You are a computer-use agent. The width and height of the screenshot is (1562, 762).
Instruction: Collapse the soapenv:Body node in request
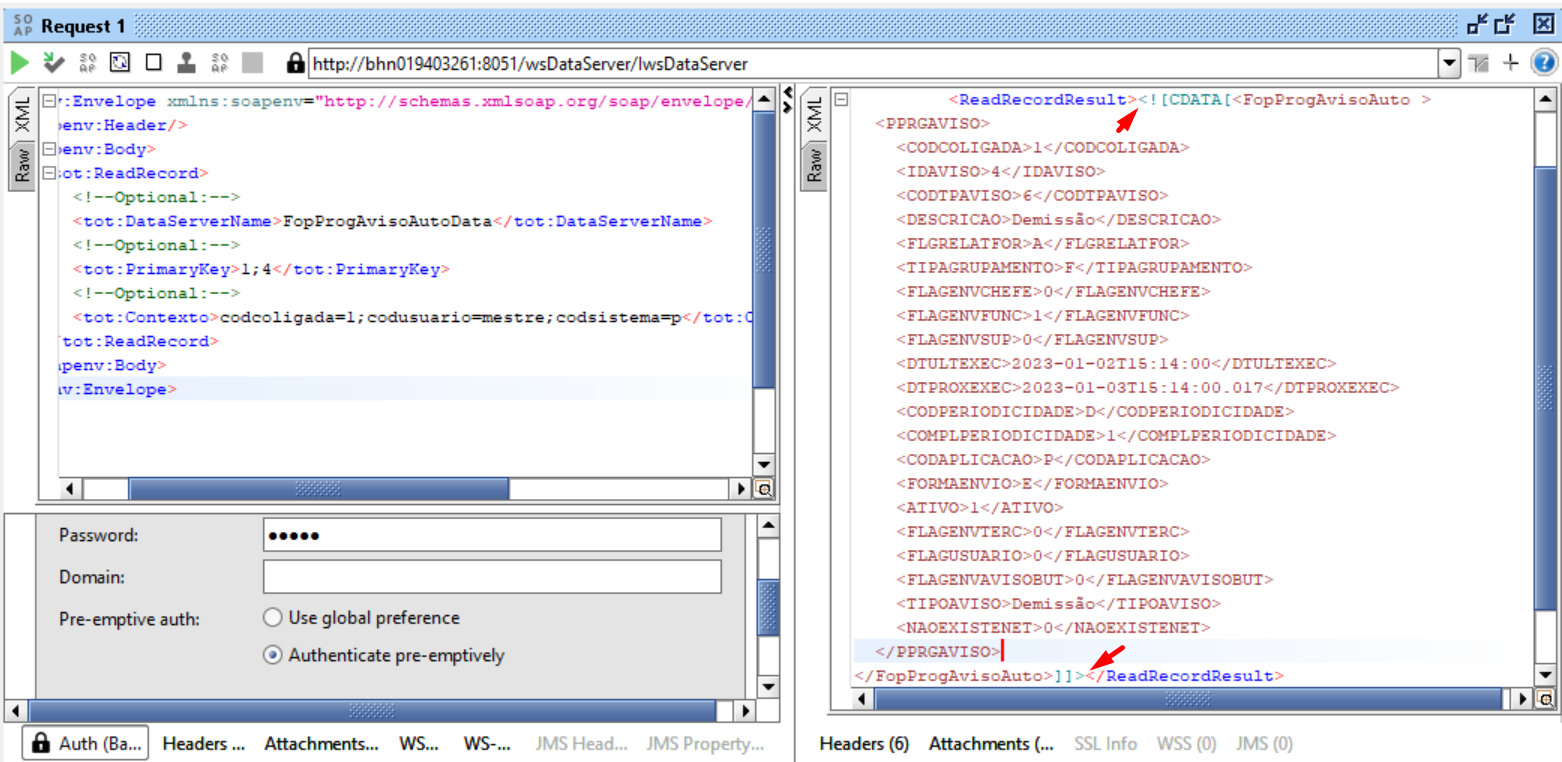click(x=48, y=149)
